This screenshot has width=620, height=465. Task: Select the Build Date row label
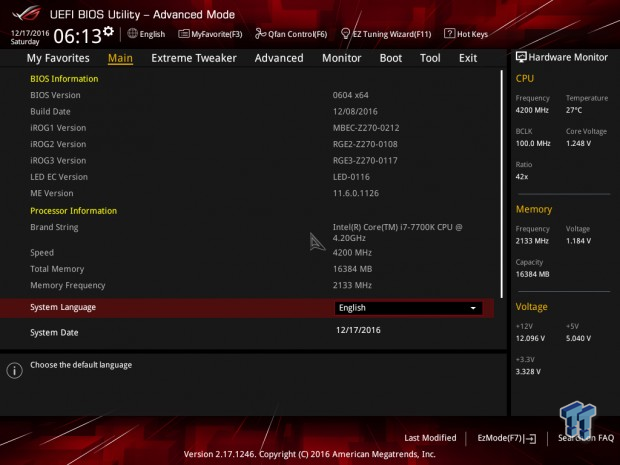click(x=50, y=112)
